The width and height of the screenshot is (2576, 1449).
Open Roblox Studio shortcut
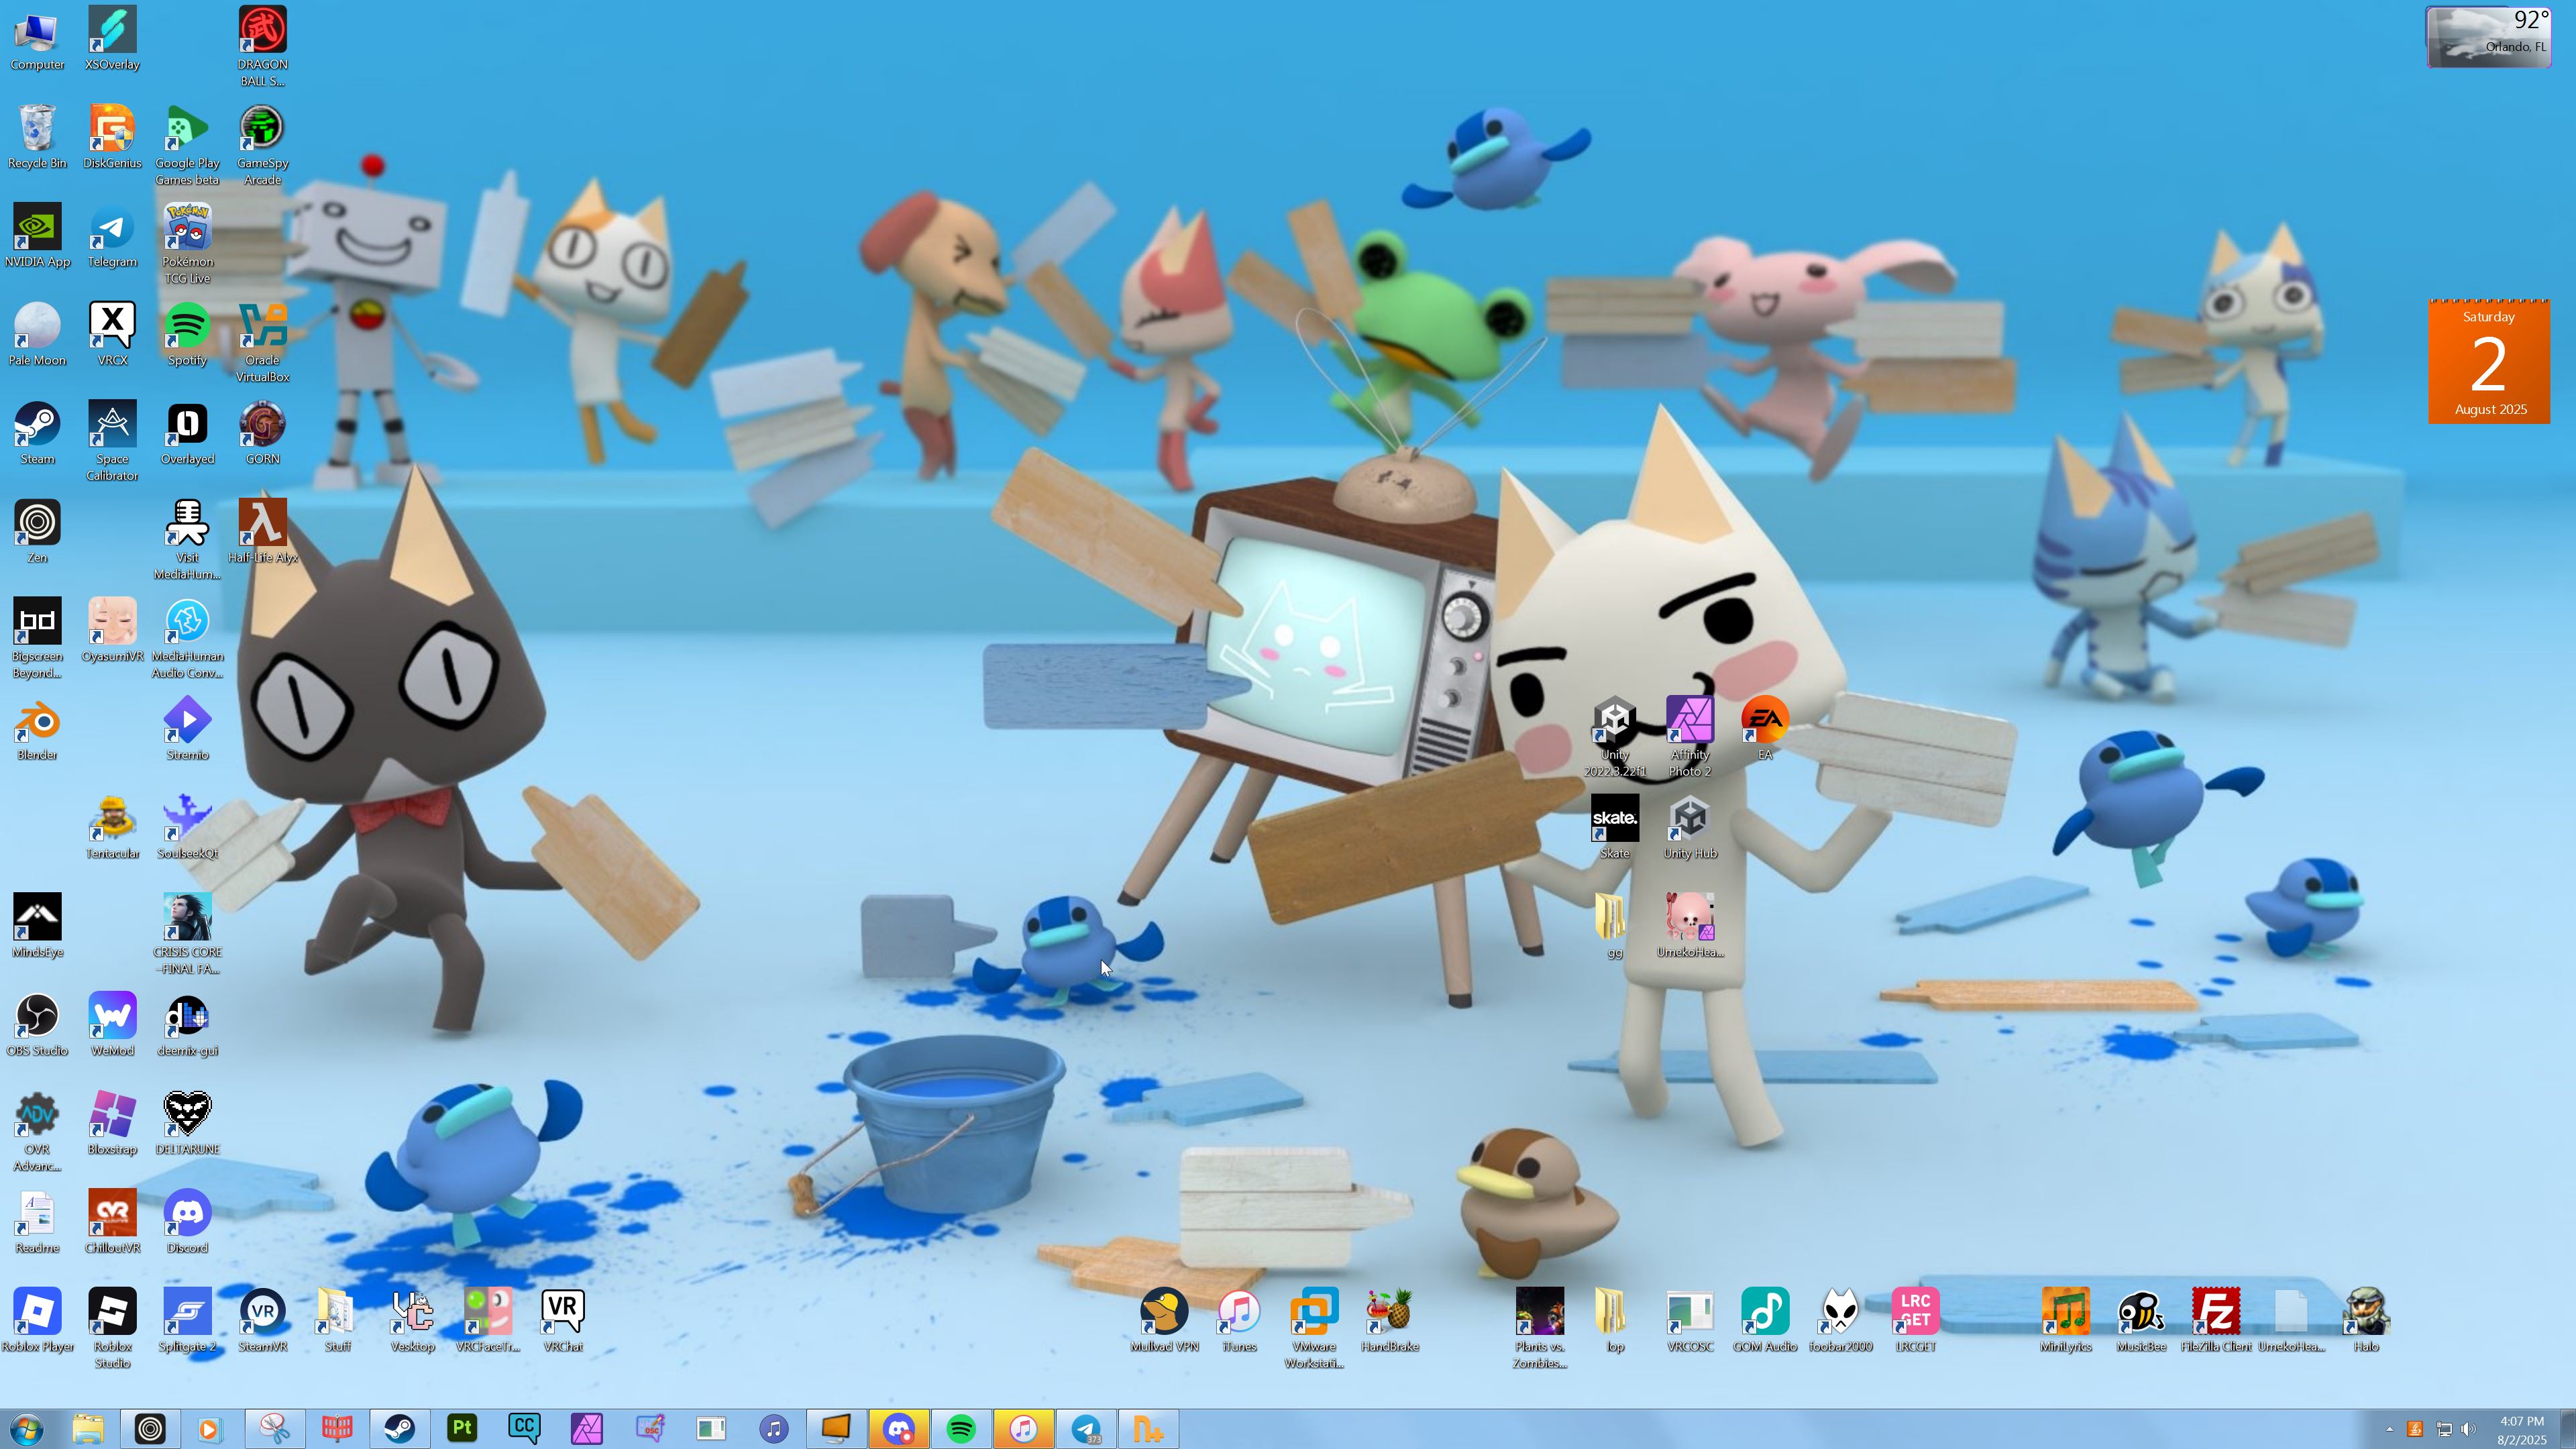point(112,1329)
